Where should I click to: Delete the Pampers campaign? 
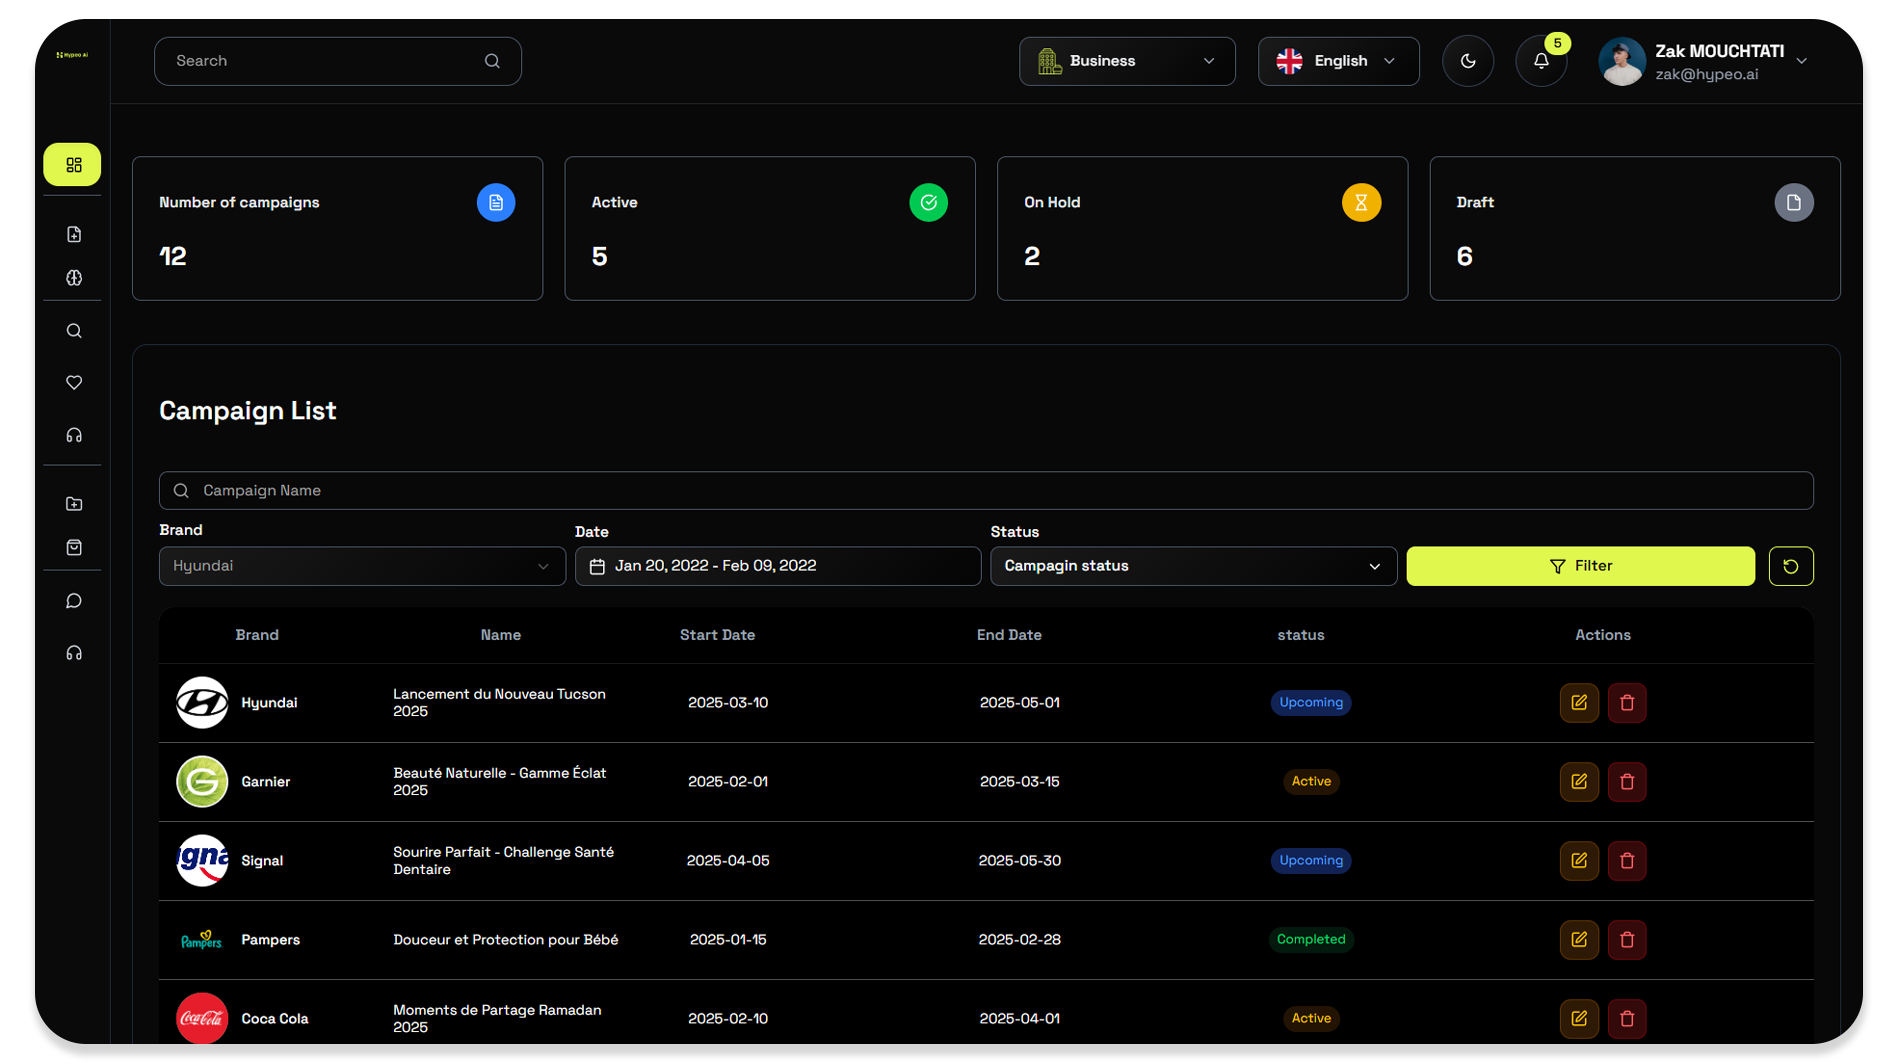pos(1627,940)
